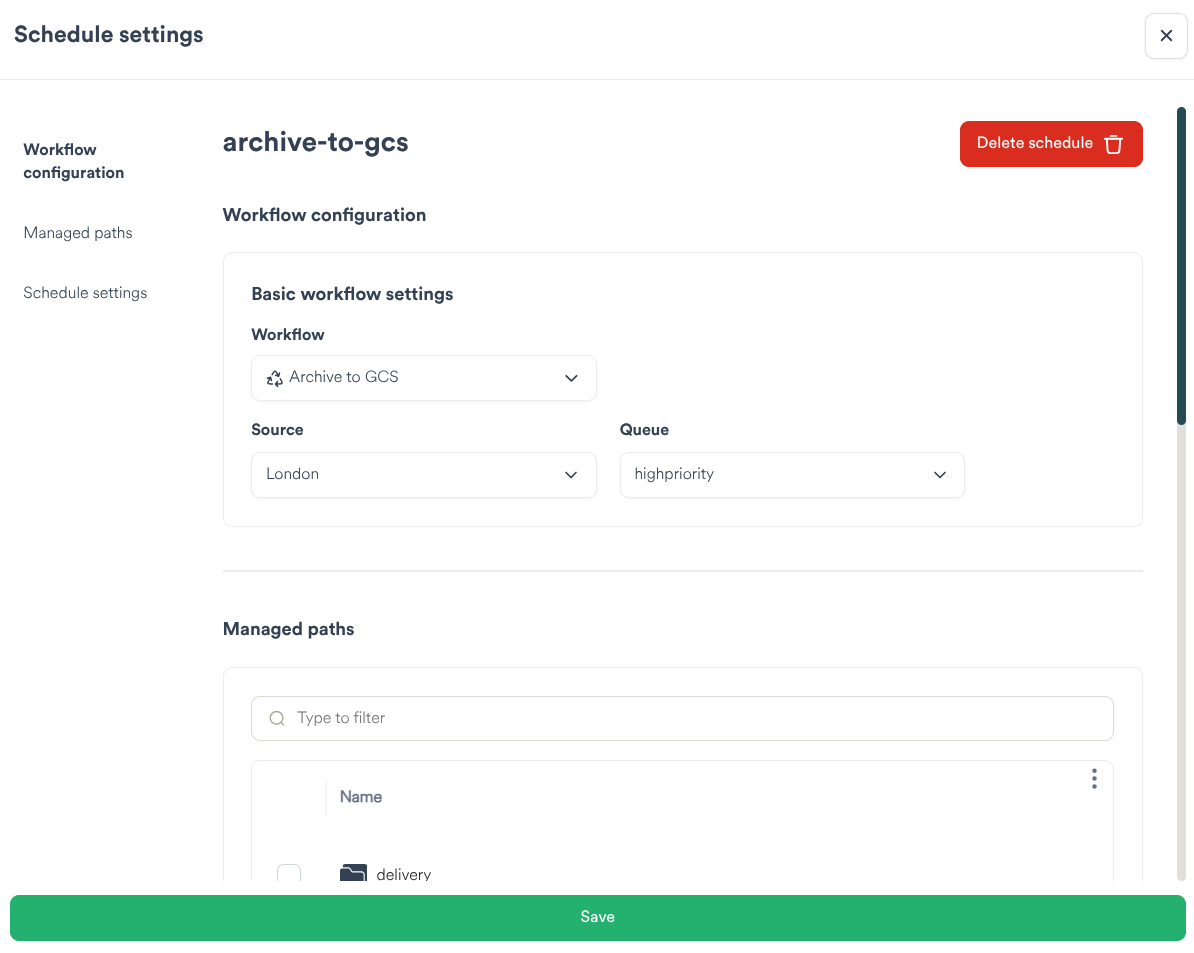Open the Source dropdown set to London

click(x=423, y=474)
